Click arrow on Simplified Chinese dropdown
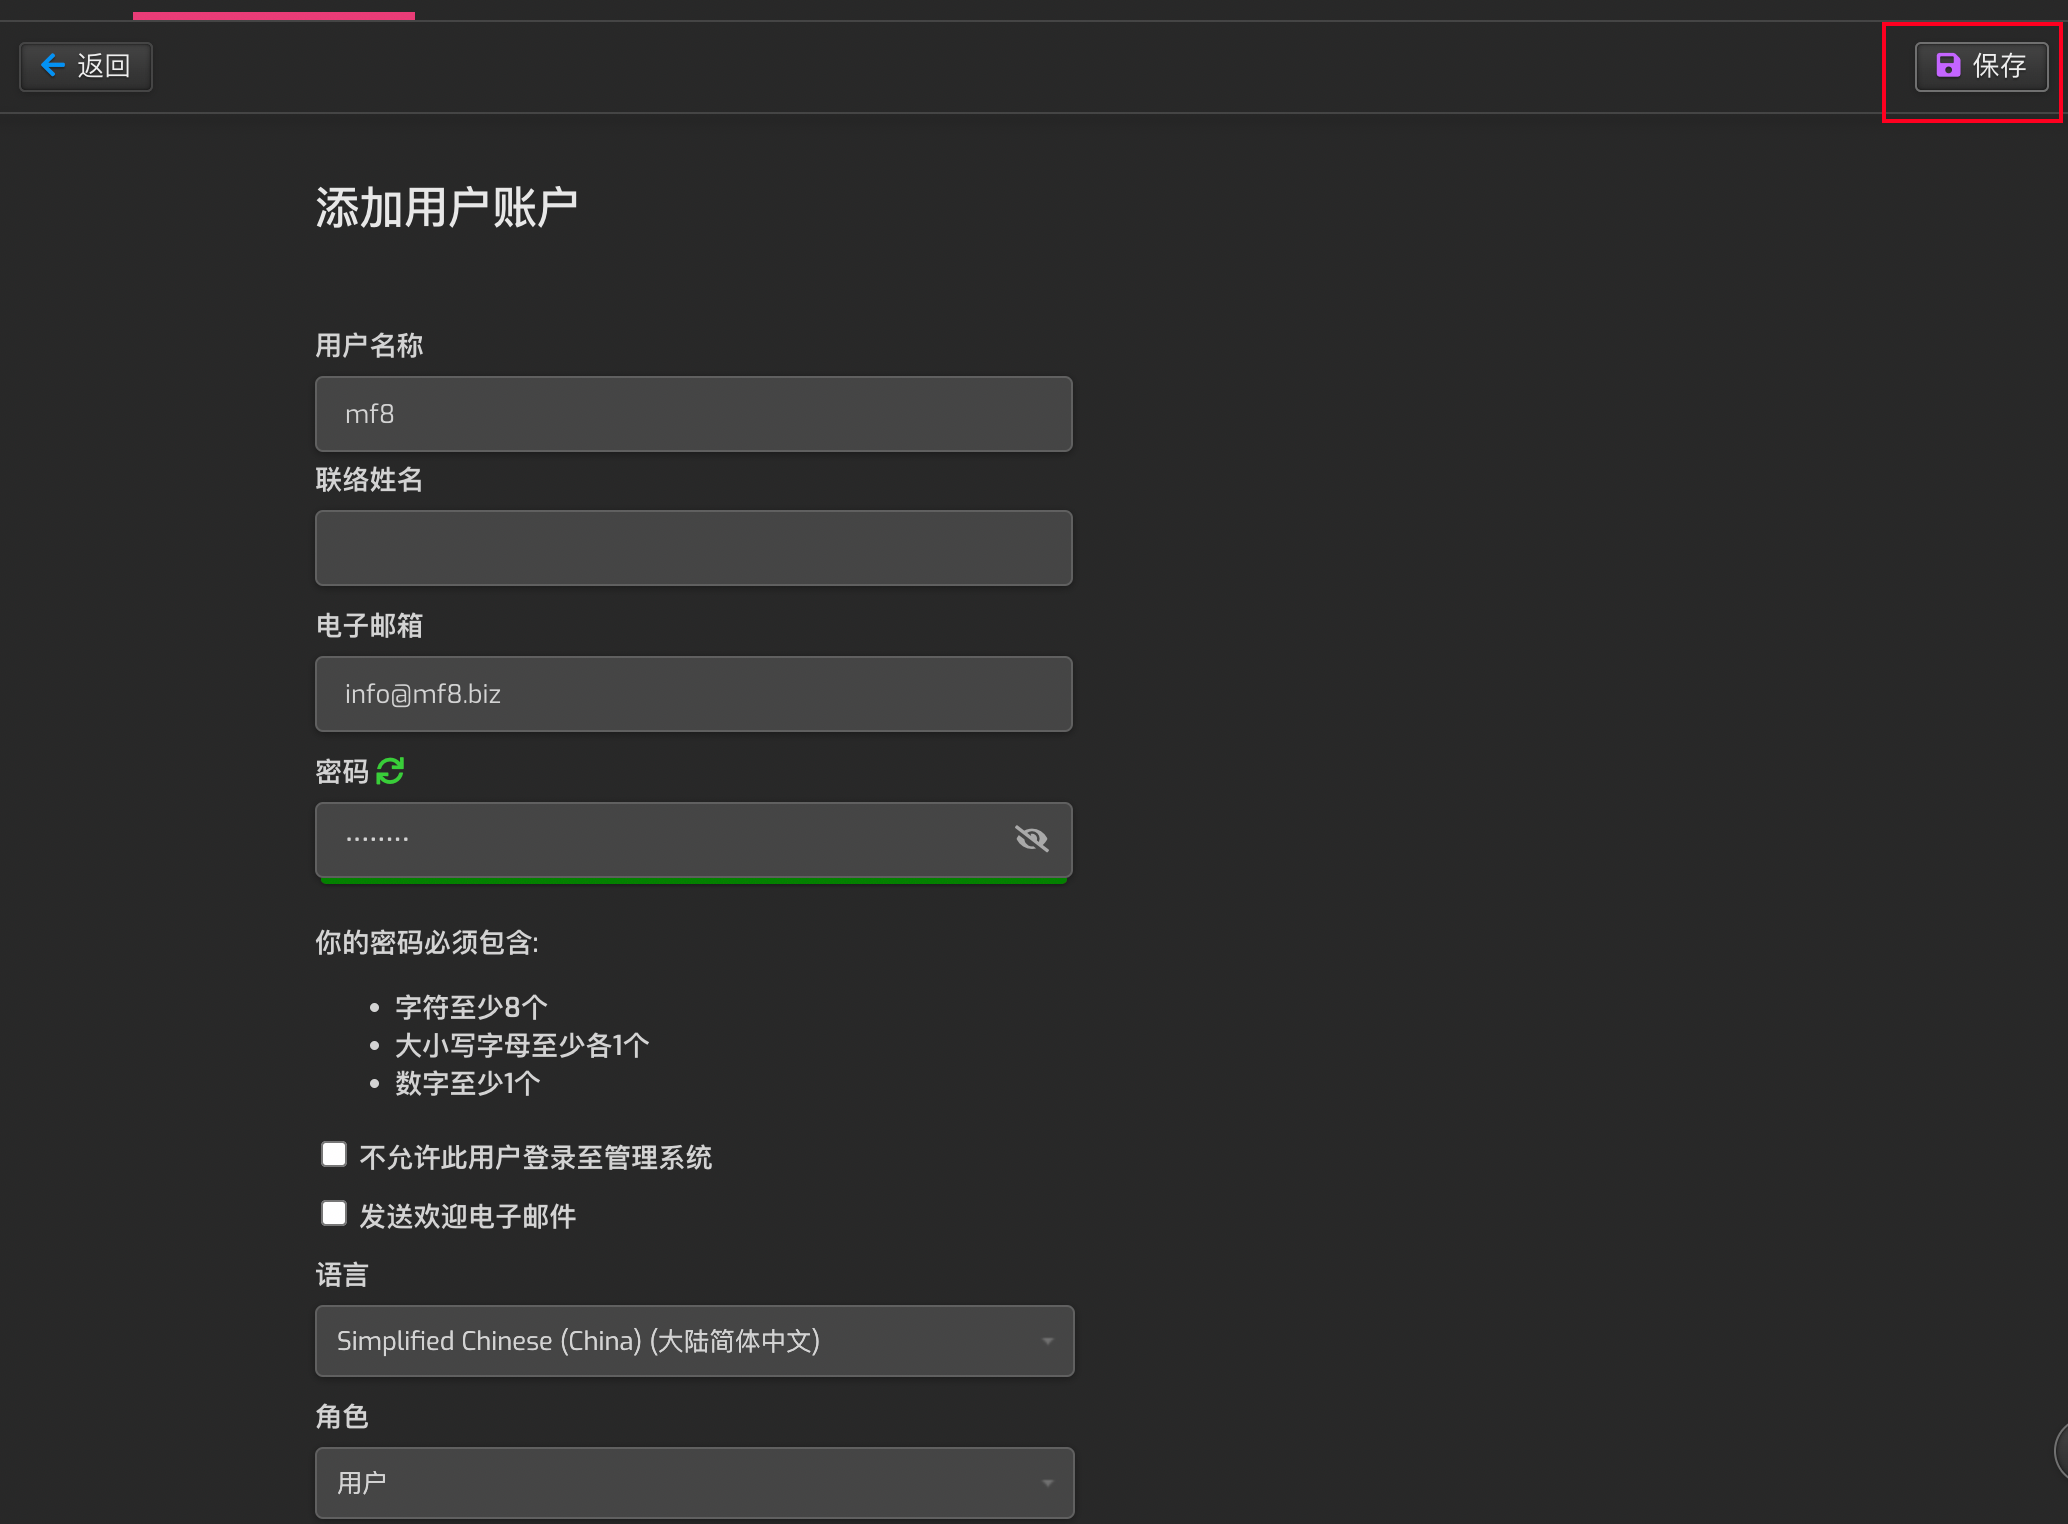Screen dimensions: 2068x1524 (x=1047, y=1341)
